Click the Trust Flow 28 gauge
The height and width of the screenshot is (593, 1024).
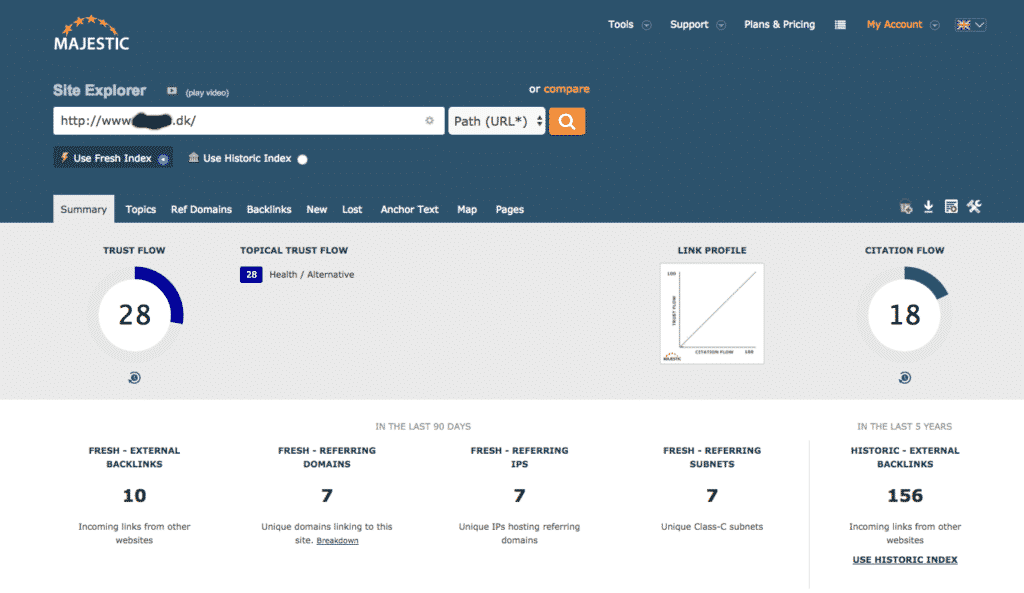click(x=135, y=315)
